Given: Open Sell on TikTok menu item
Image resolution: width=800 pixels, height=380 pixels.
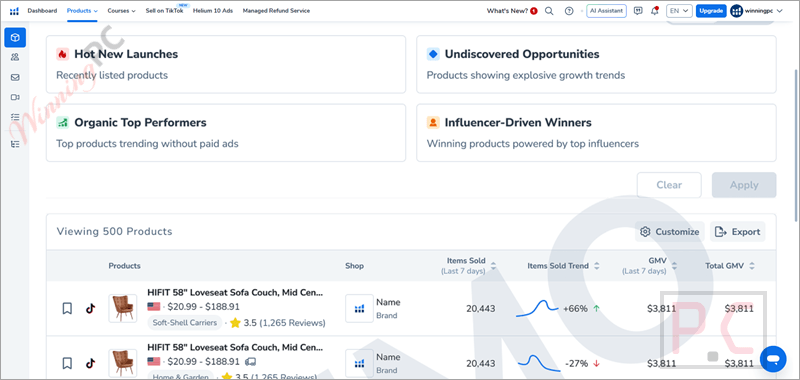Looking at the screenshot, I should point(164,11).
